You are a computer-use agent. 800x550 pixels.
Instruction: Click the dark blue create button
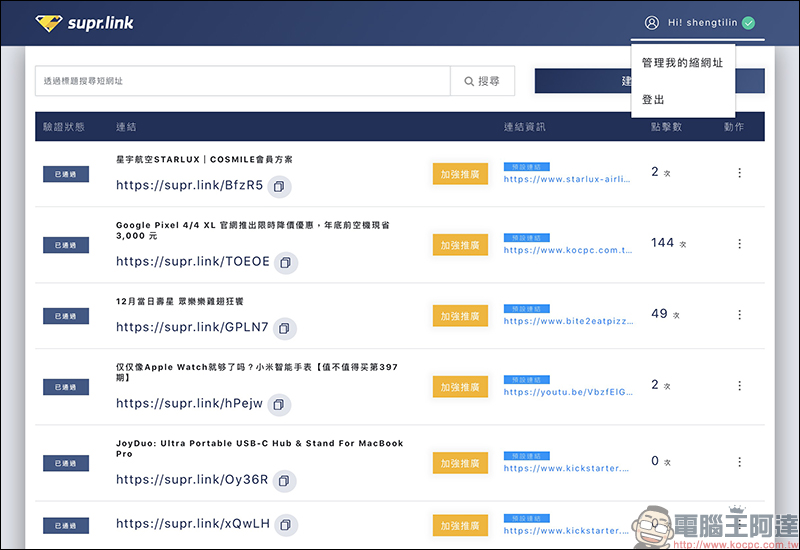pyautogui.click(x=649, y=81)
